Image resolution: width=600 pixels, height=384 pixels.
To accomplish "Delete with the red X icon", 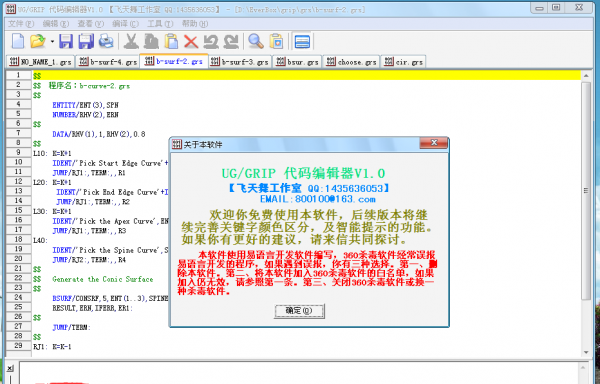I will [x=191, y=41].
